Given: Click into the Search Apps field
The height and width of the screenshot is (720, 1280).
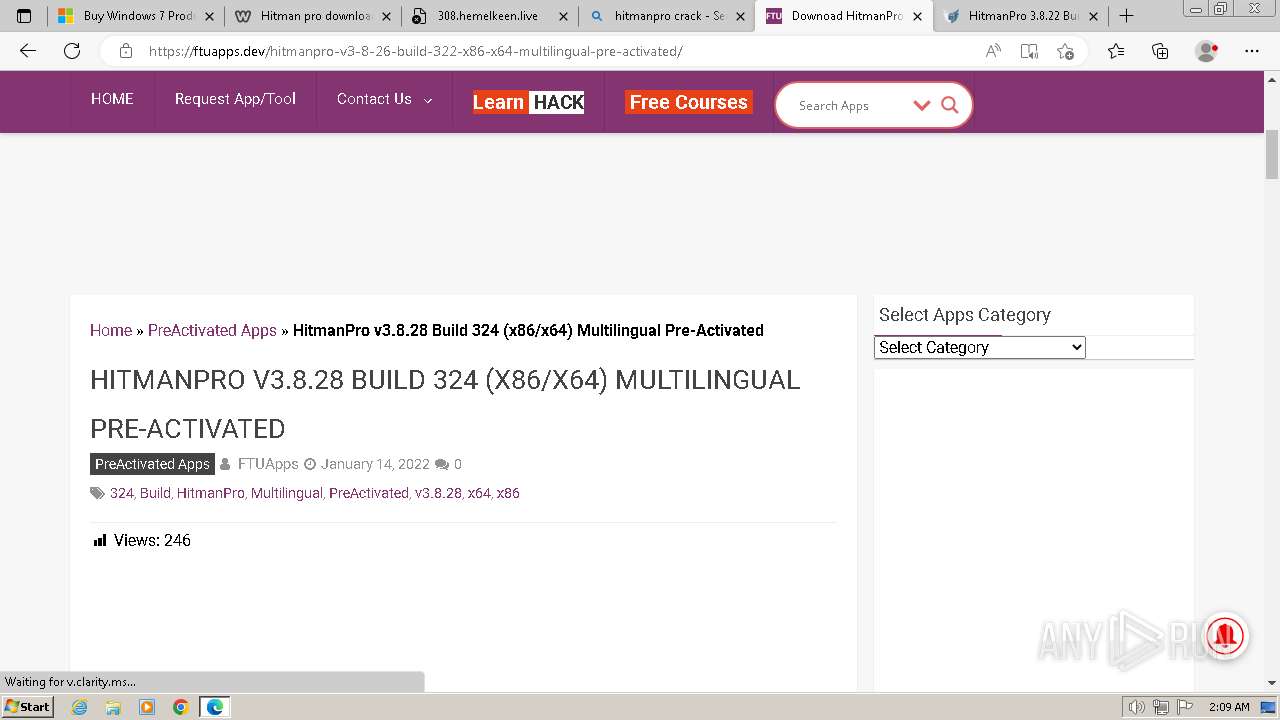Looking at the screenshot, I should [x=850, y=105].
